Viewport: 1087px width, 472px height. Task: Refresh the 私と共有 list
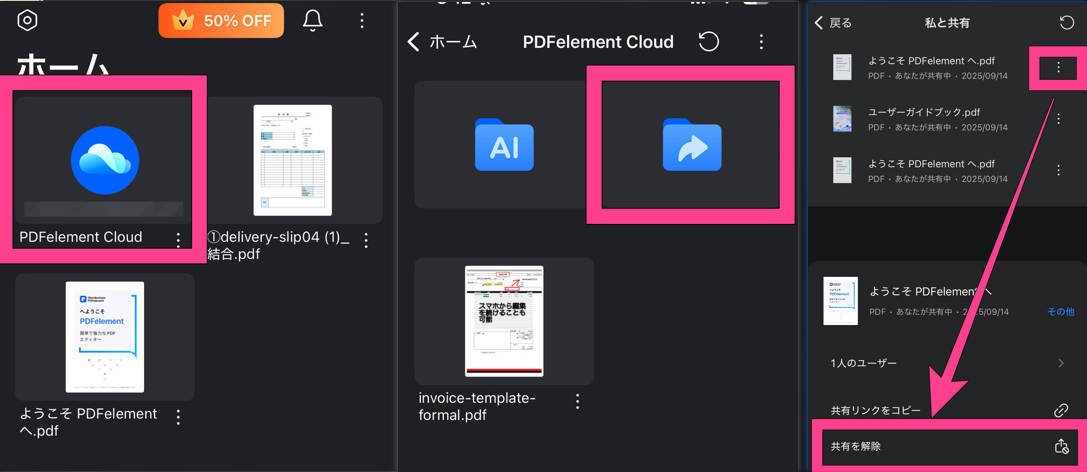point(1066,23)
